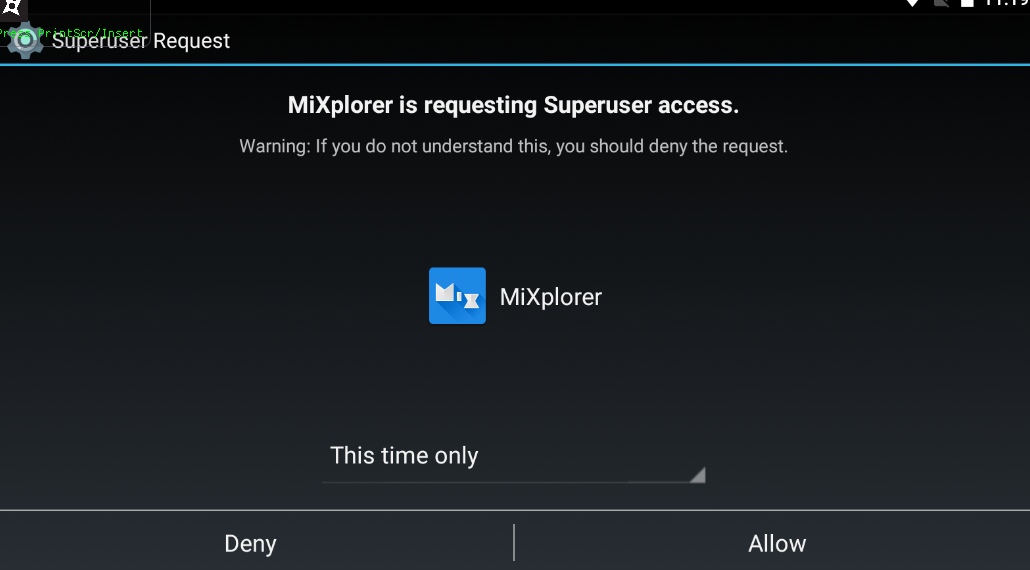Screen dimensions: 1030x570
Task: Deny the Superuser request
Action: pyautogui.click(x=250, y=543)
